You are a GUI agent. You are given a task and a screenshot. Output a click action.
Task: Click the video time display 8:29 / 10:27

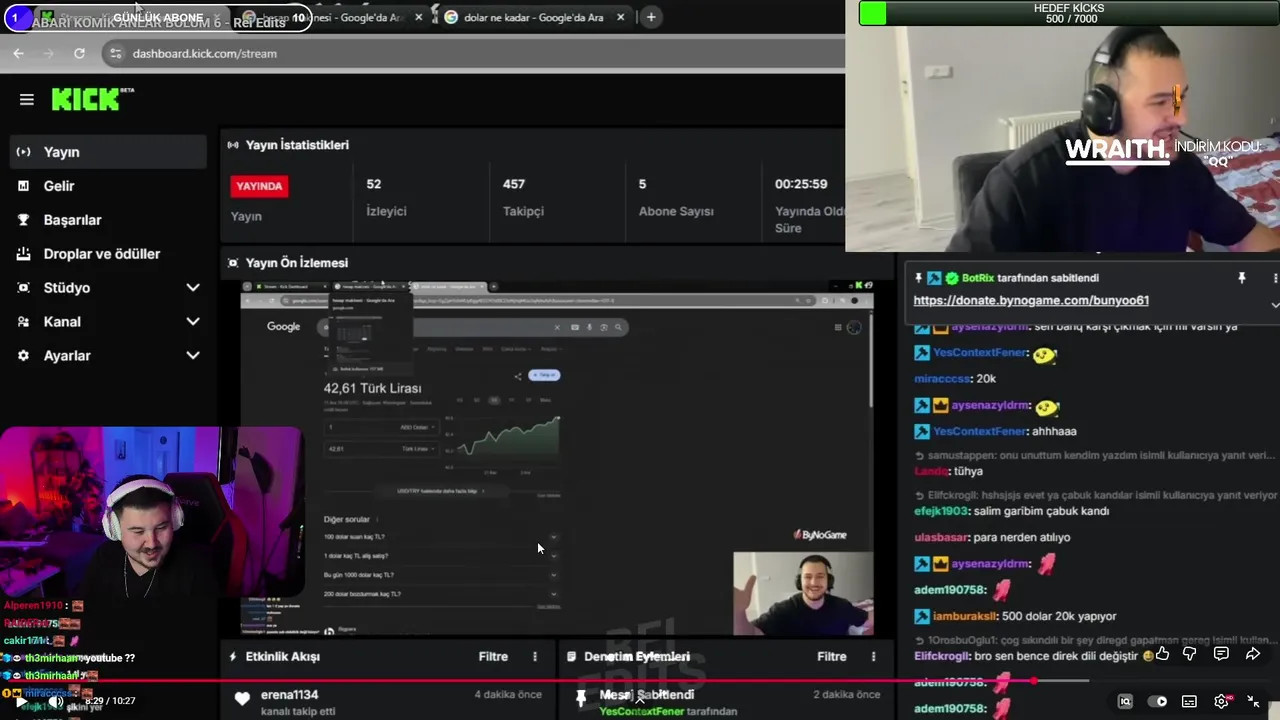click(x=110, y=701)
